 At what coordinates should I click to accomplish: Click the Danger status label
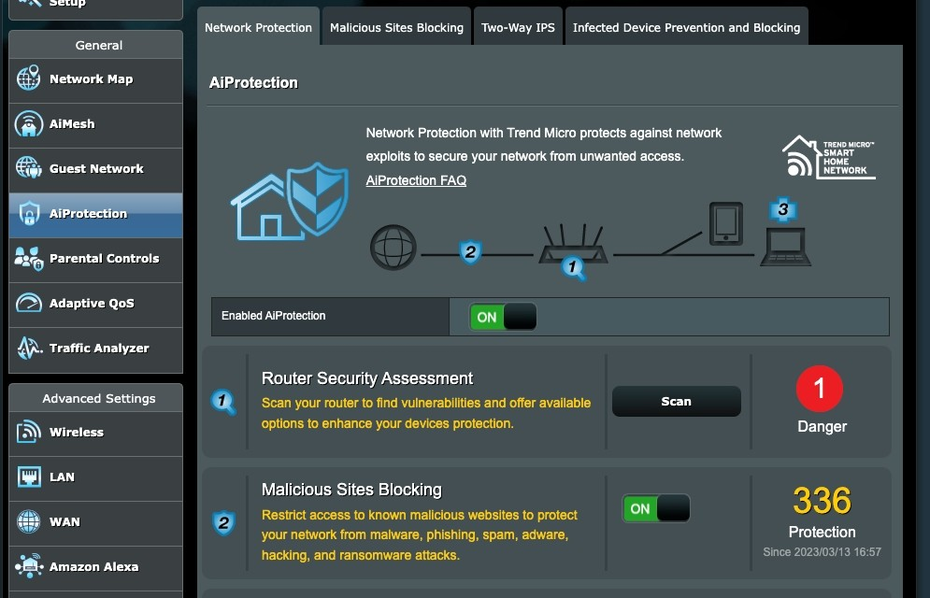822,427
